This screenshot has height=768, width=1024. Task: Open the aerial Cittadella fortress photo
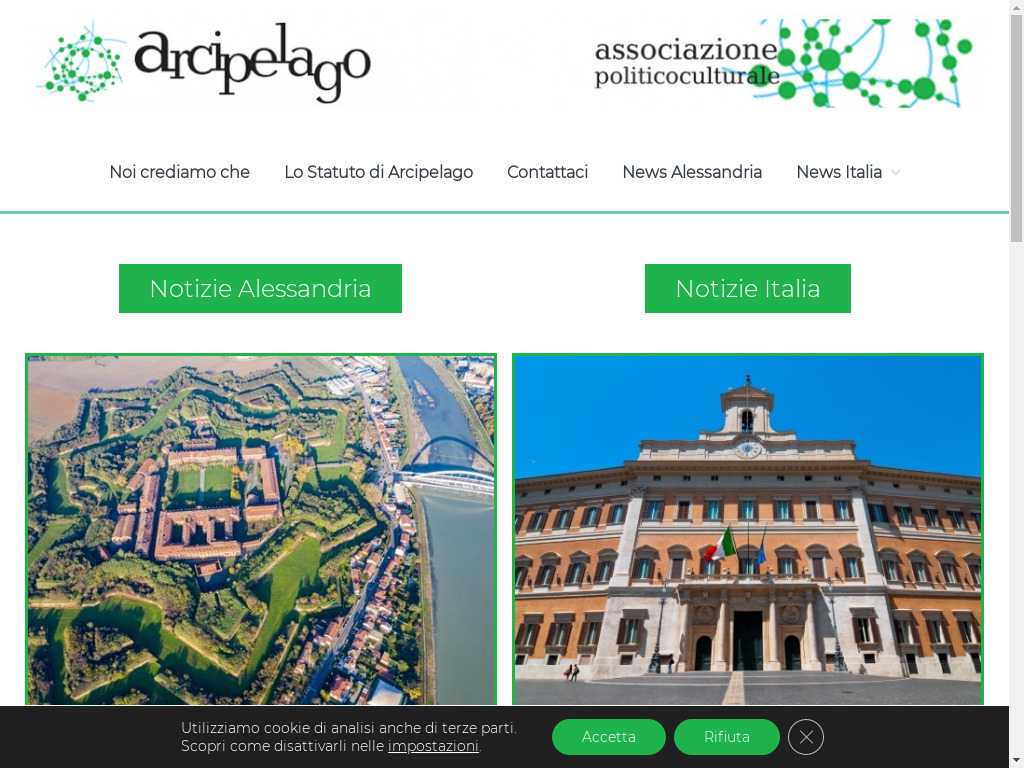tap(261, 530)
